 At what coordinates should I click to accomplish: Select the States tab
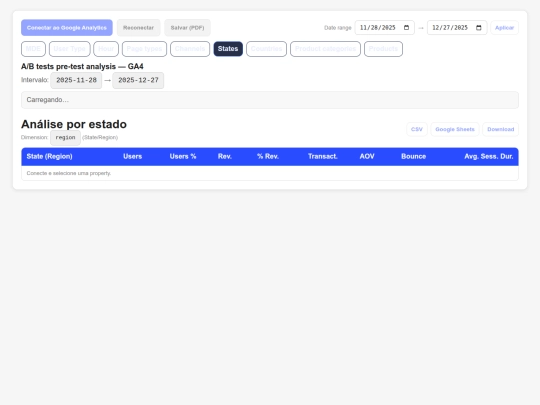(x=228, y=49)
